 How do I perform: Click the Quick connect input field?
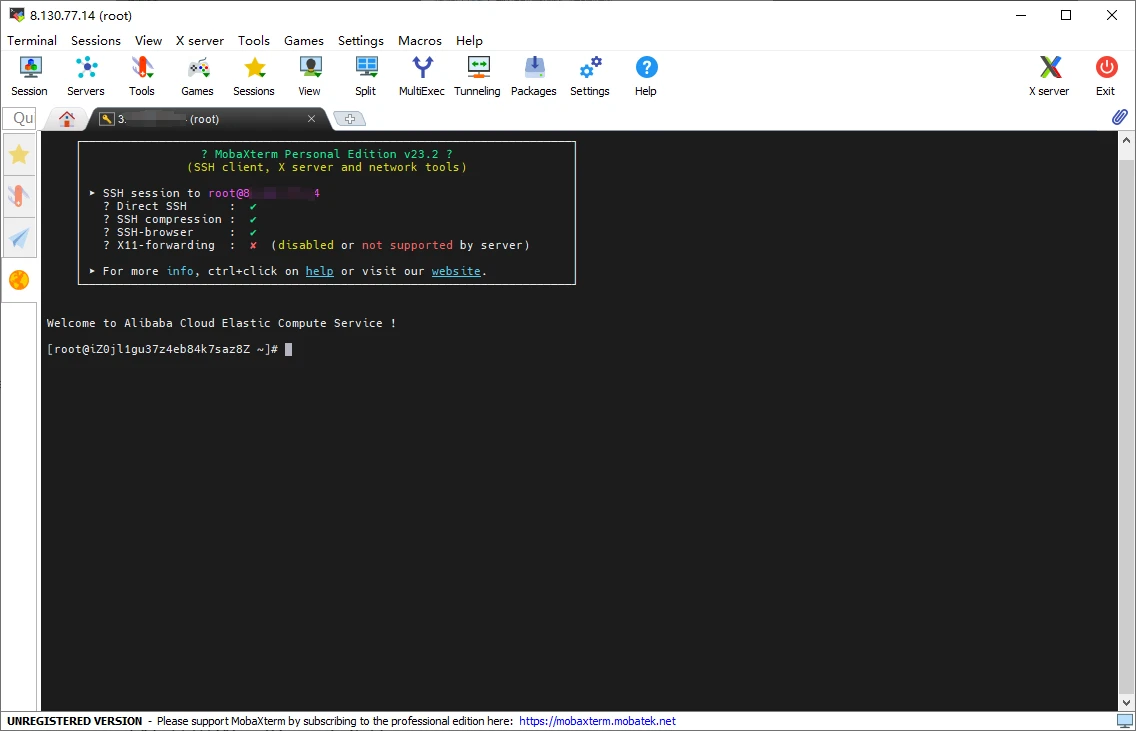tap(20, 118)
